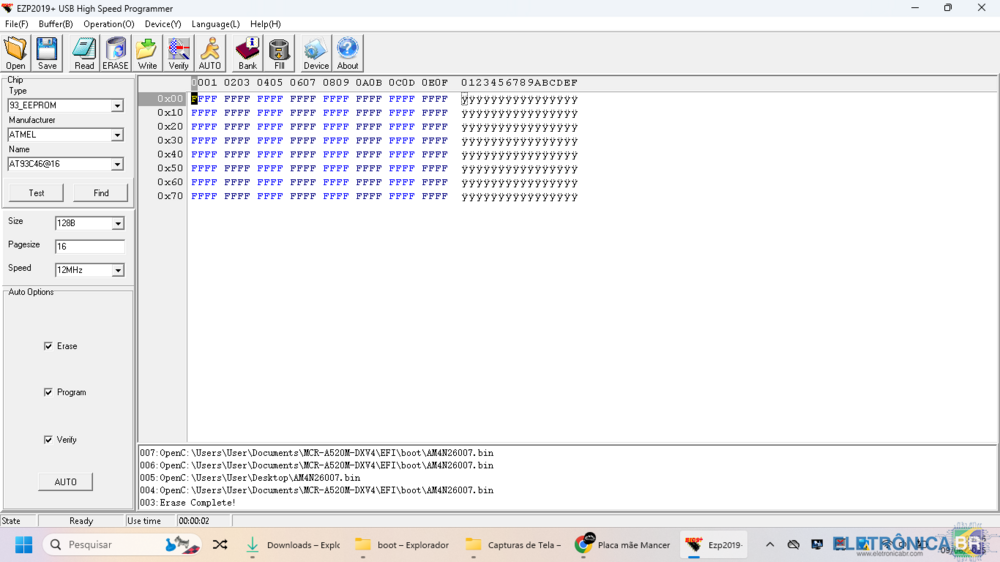This screenshot has height=562, width=1000.
Task: Expand the Speed 12MHz dropdown
Action: coord(117,270)
